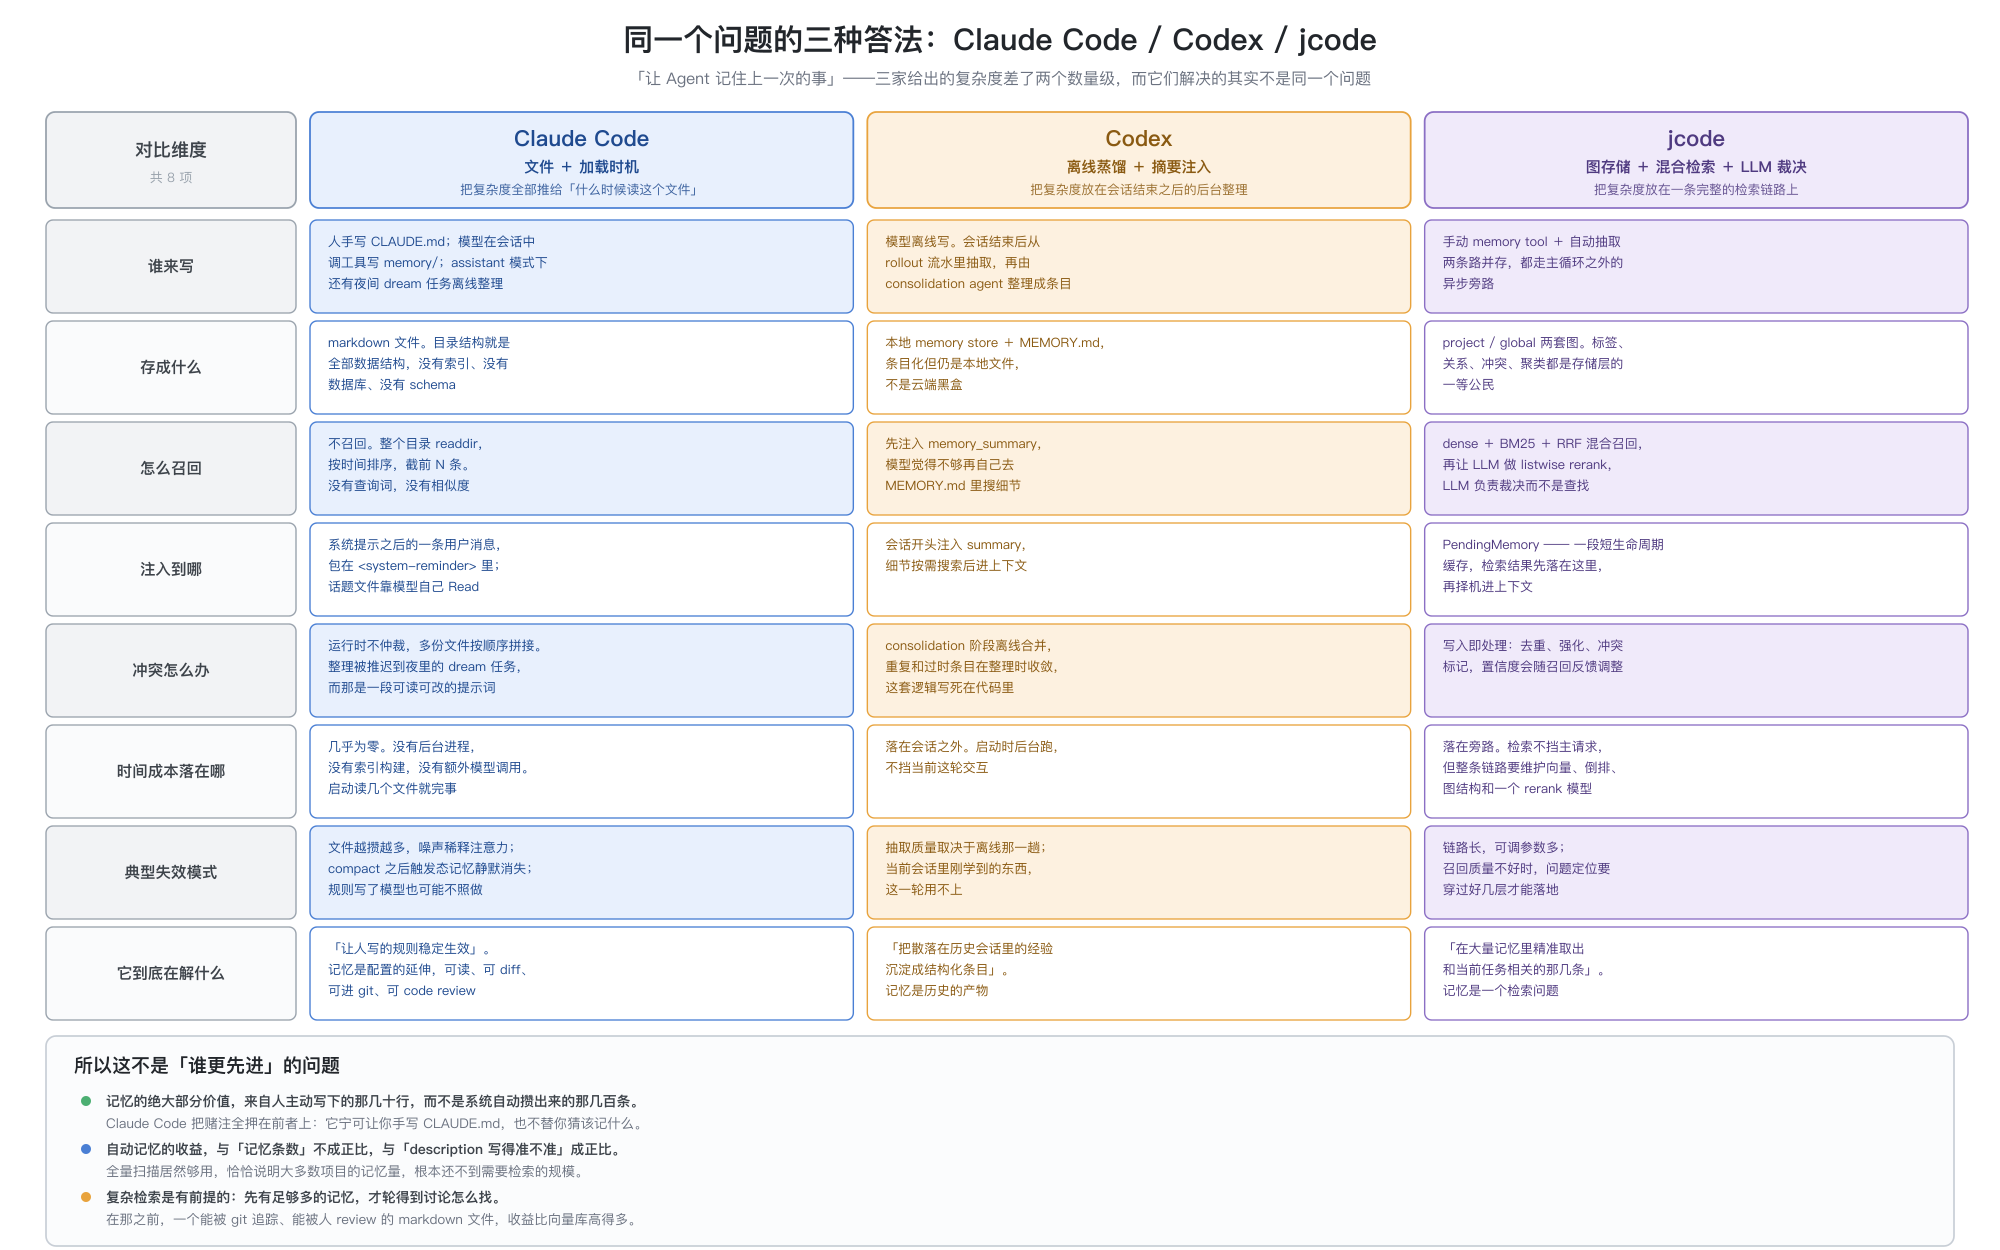The height and width of the screenshot is (1250, 2000).
Task: Click the line 自动记忆的收益
Action: click(366, 1149)
